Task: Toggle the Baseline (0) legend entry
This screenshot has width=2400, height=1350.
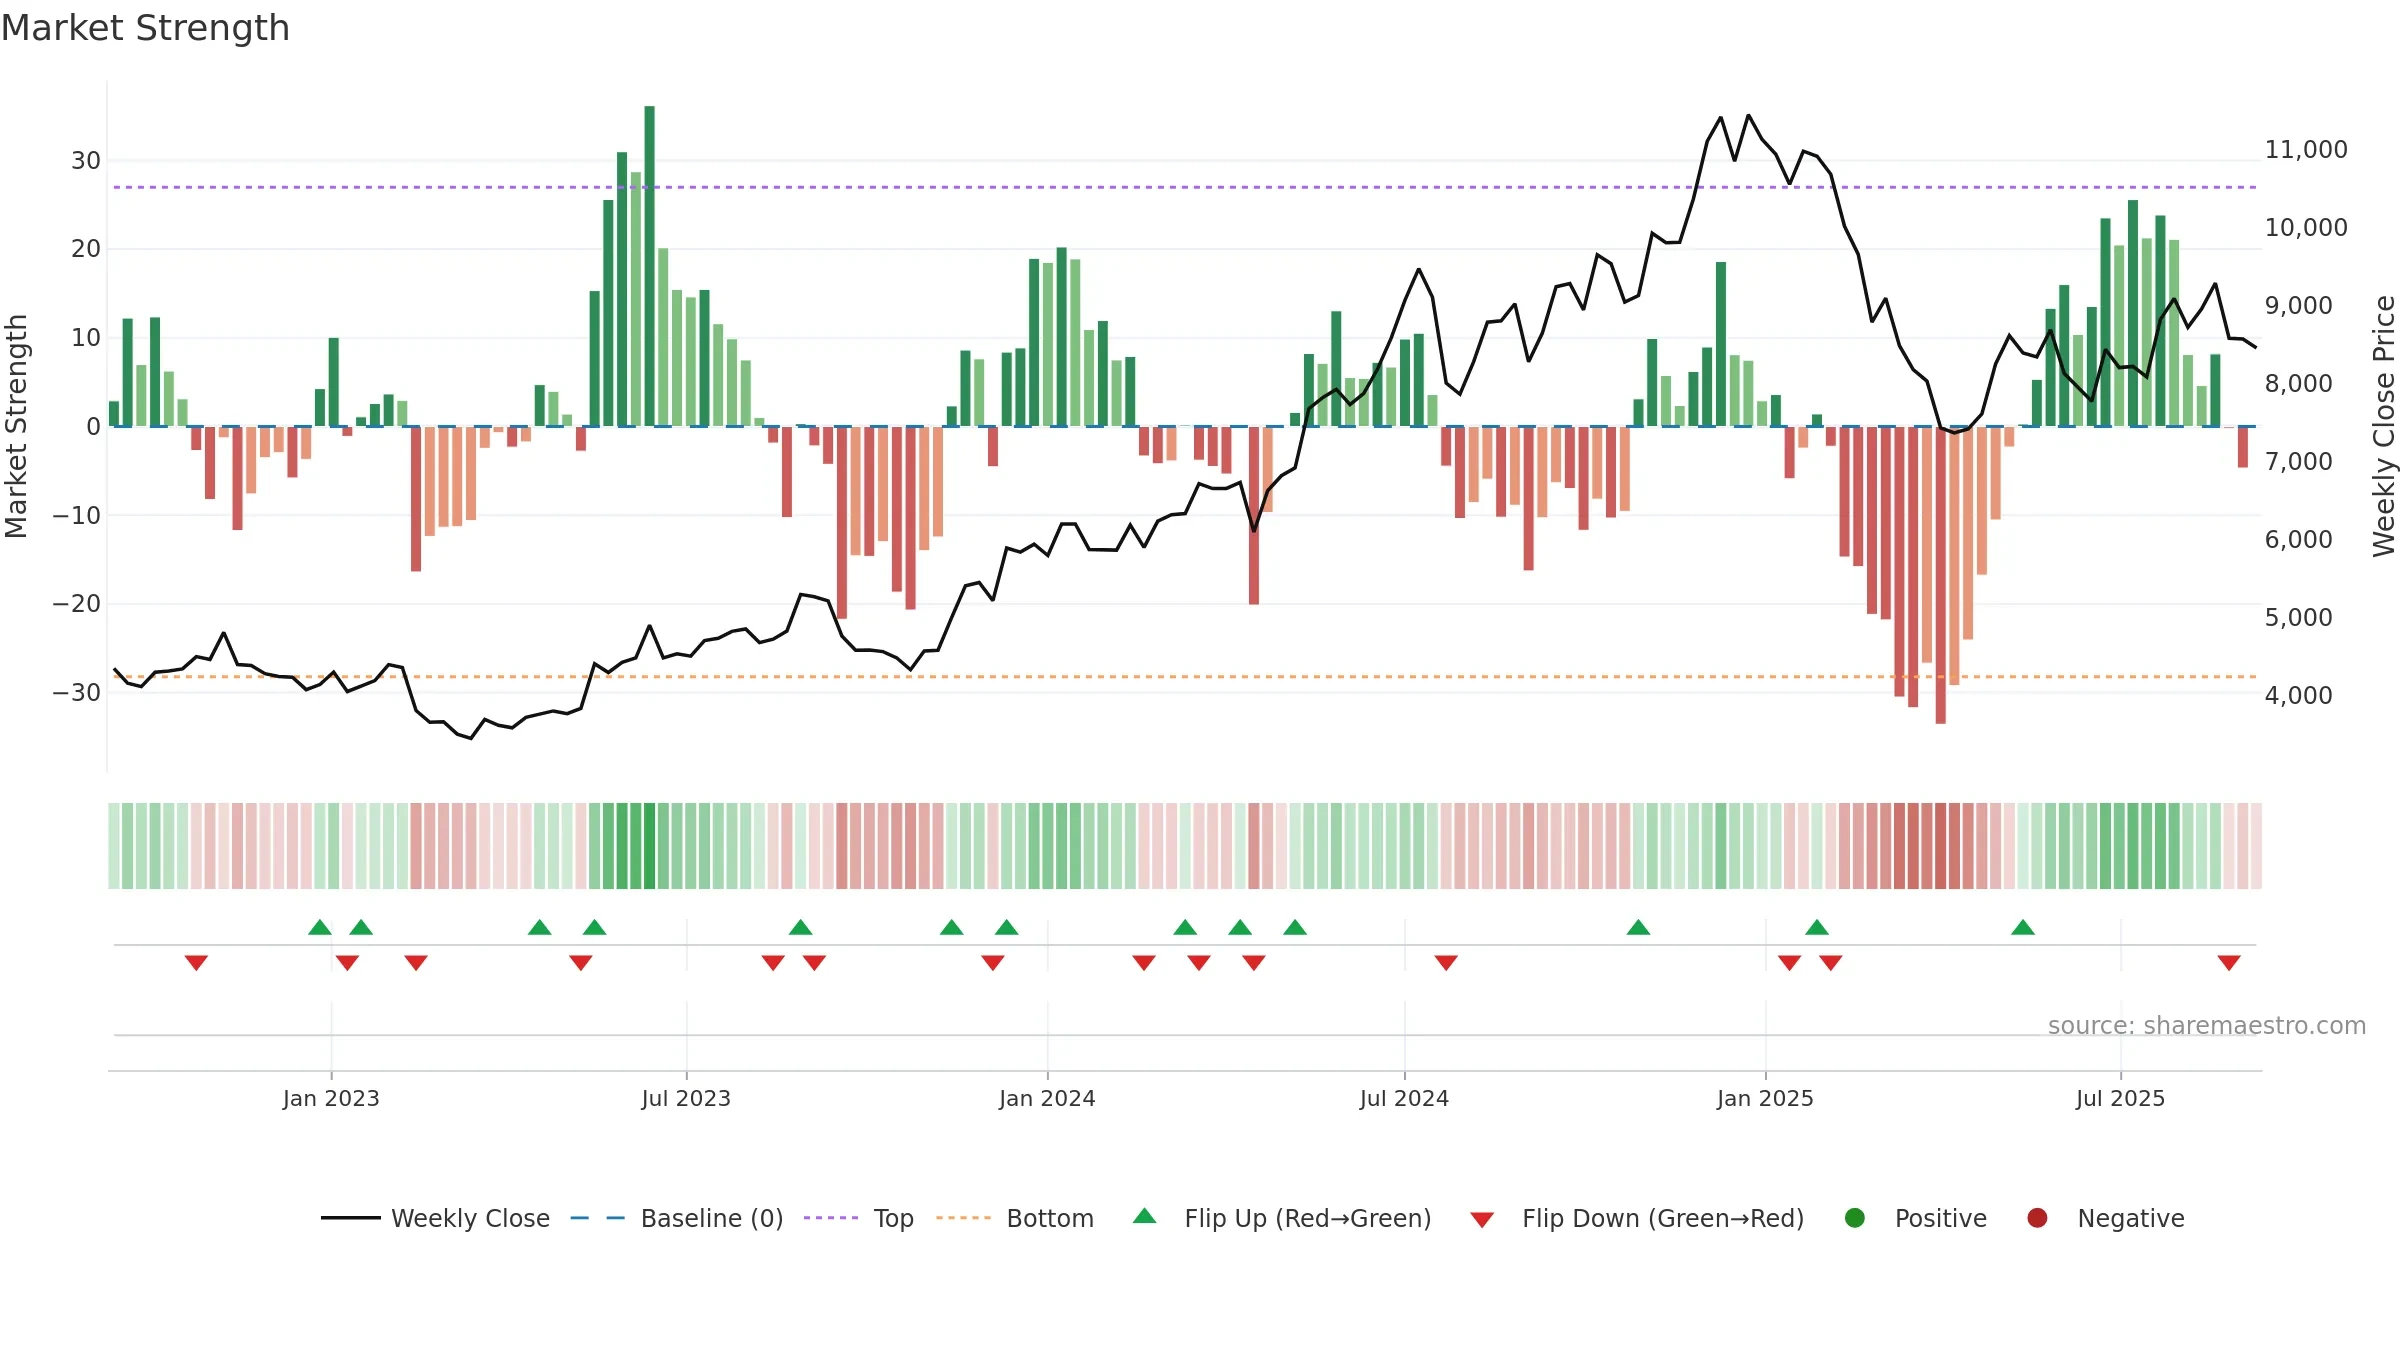Action: [x=676, y=1218]
